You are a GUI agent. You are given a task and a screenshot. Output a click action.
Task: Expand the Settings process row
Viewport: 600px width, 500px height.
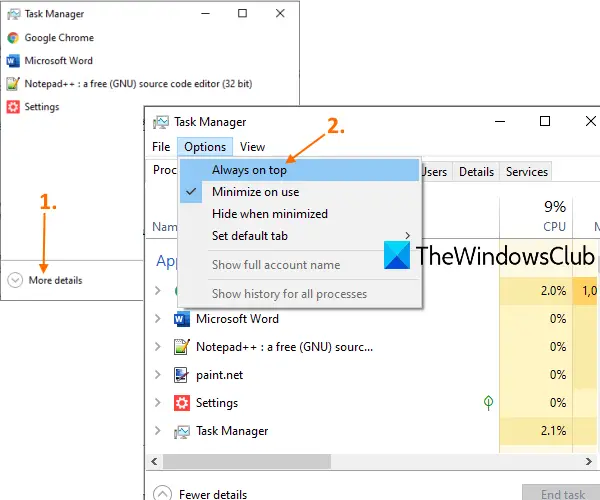click(158, 402)
